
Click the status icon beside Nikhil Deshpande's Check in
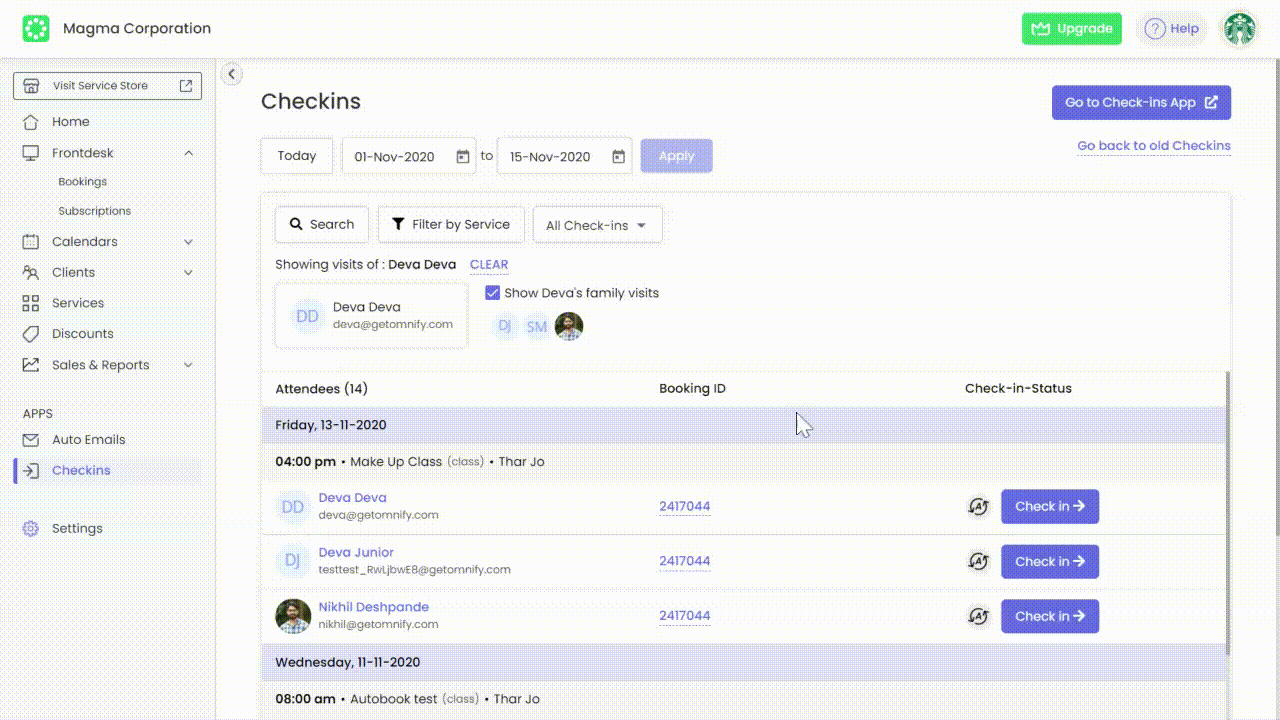[979, 616]
